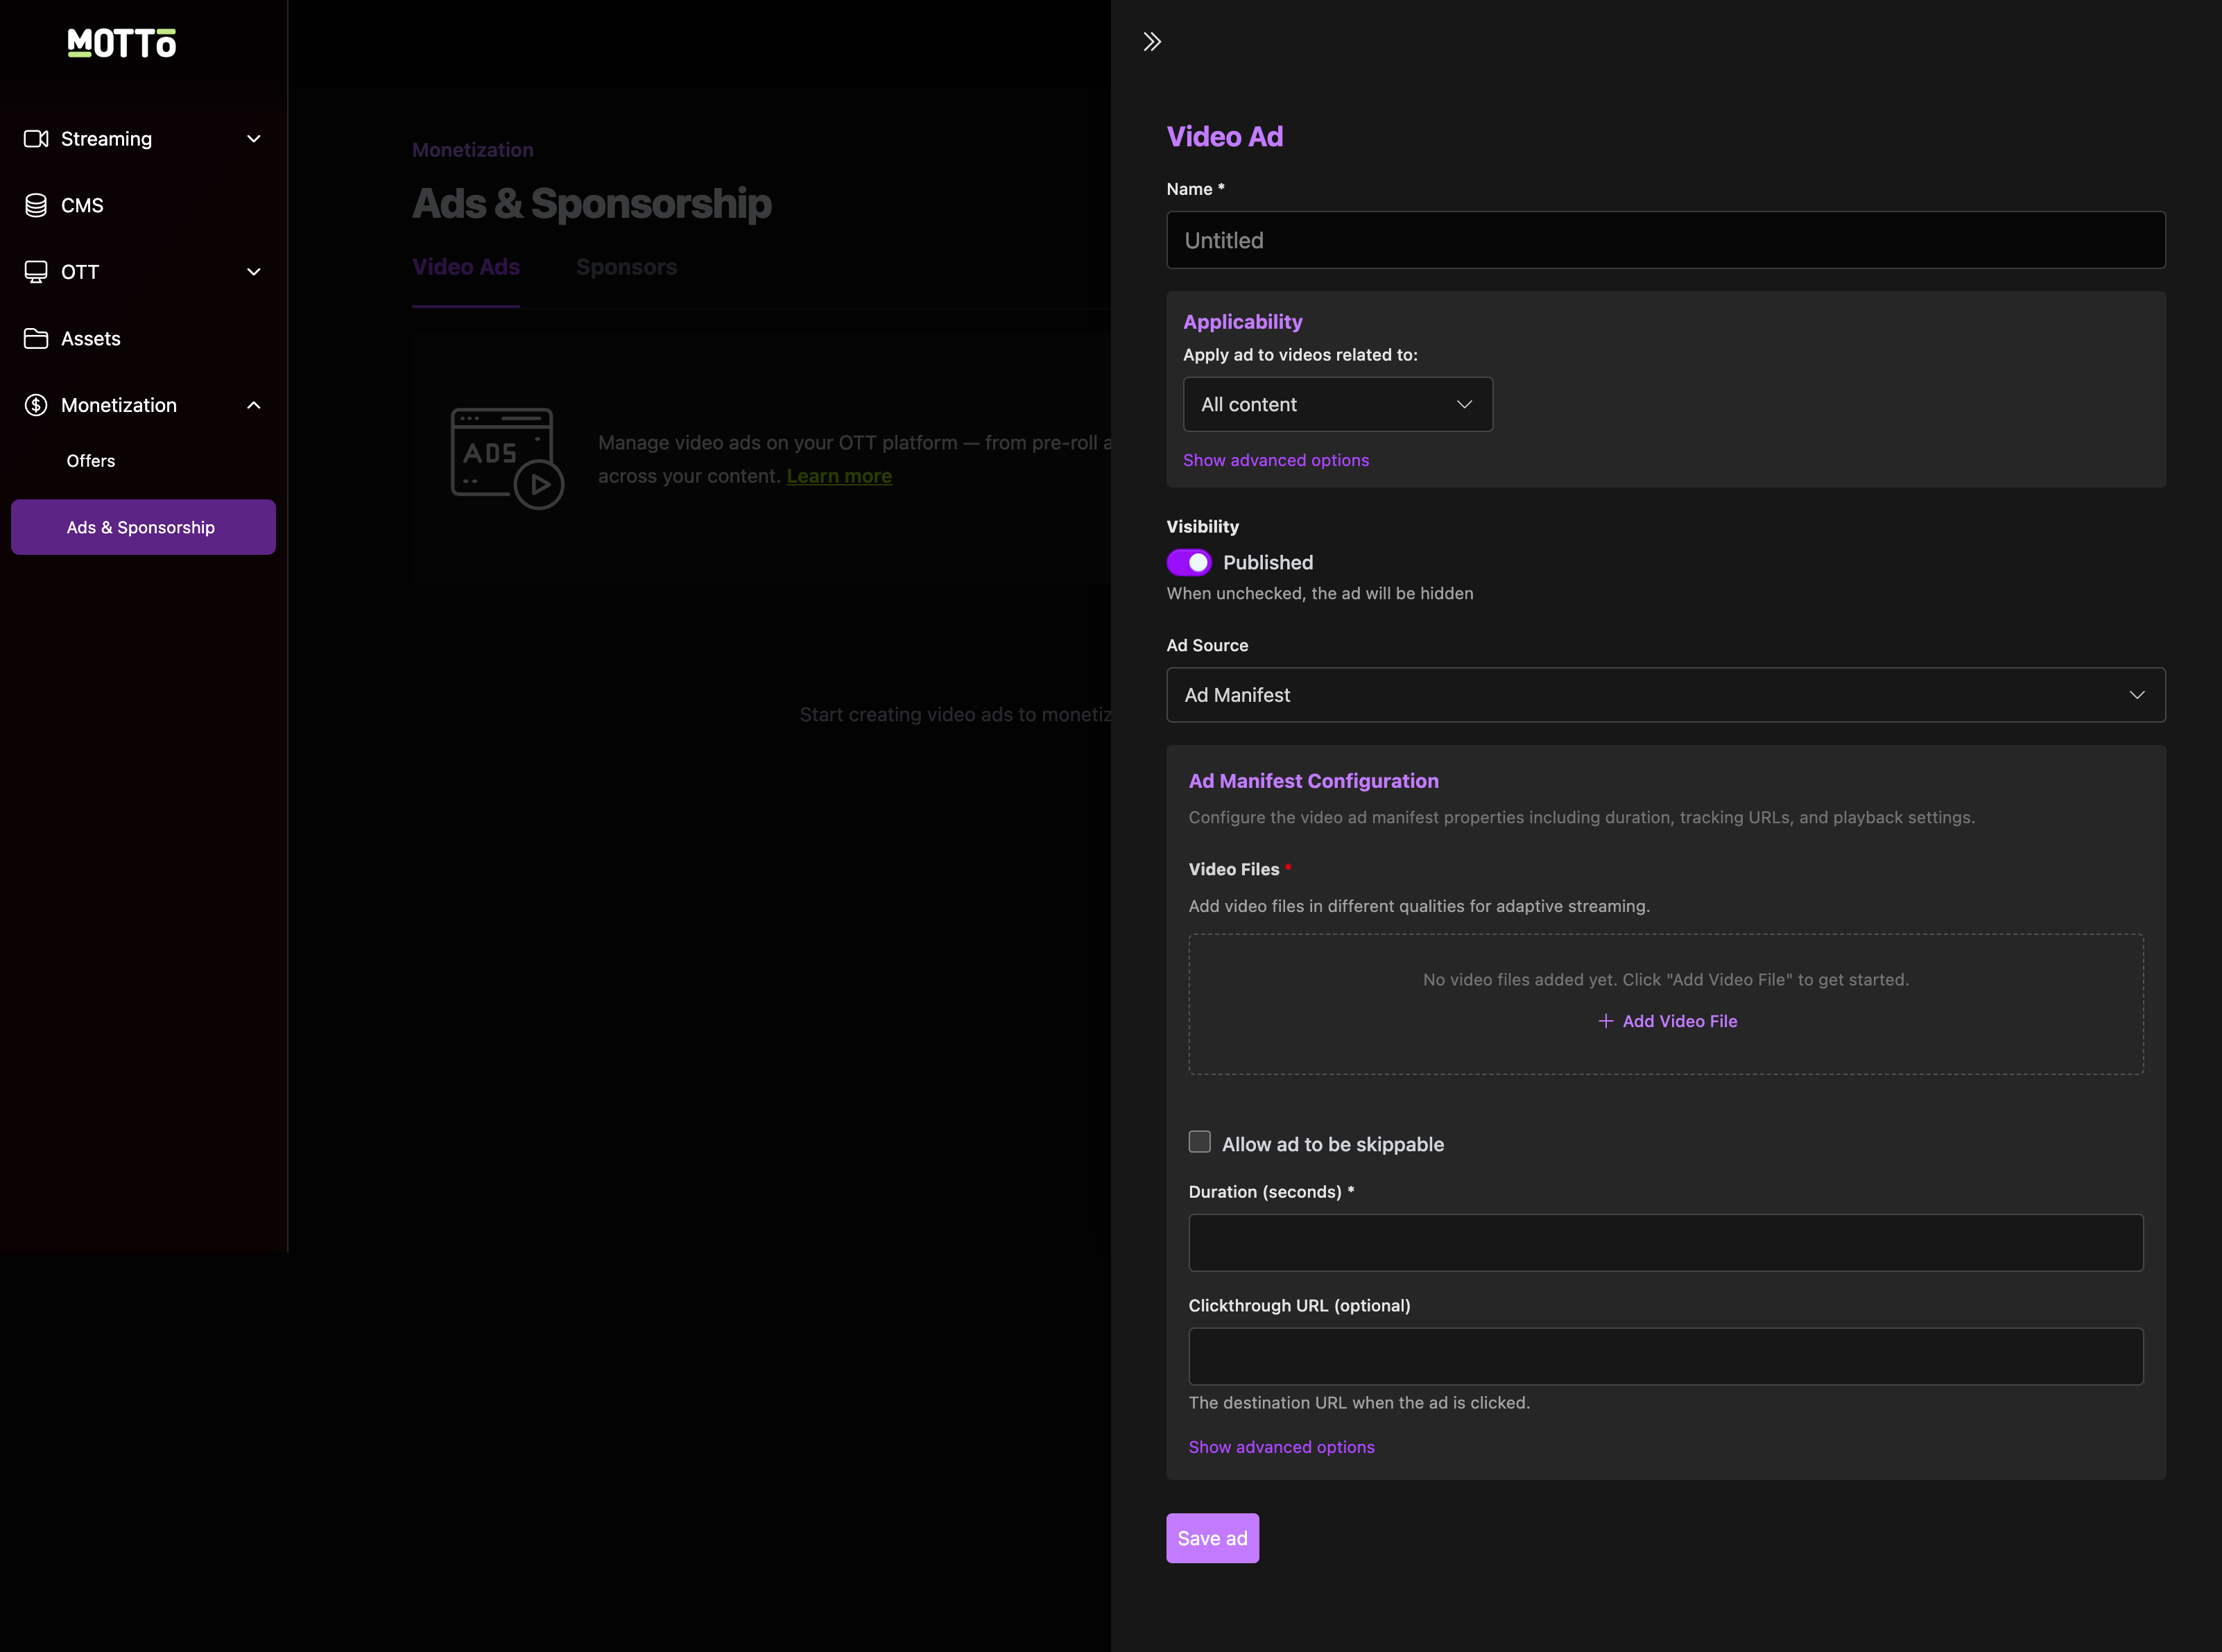Collapse the Monetization section chevron
Screen dimensions: 2222x1652
[x=254, y=405]
